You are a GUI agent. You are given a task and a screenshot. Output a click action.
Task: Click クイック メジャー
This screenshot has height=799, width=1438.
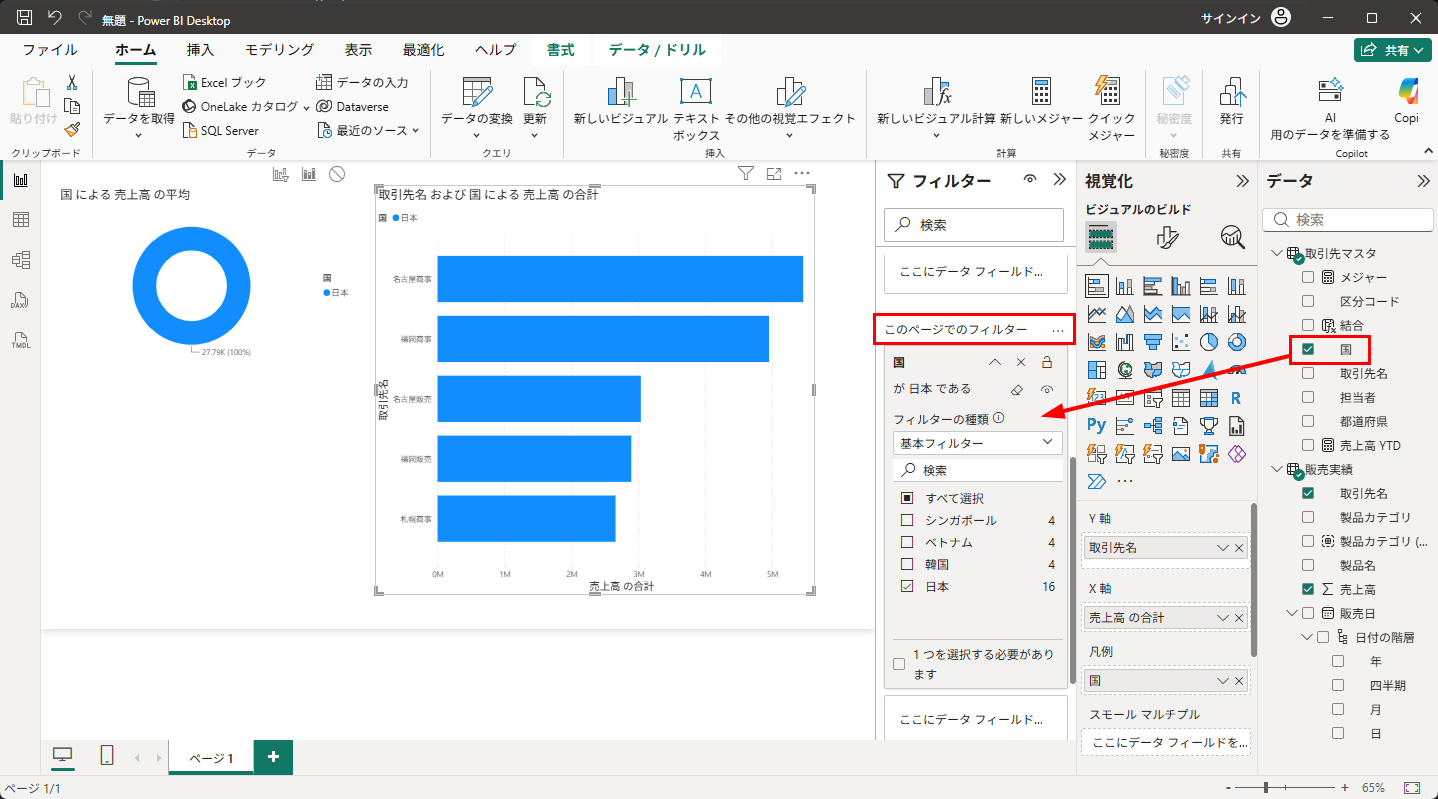coord(1111,109)
